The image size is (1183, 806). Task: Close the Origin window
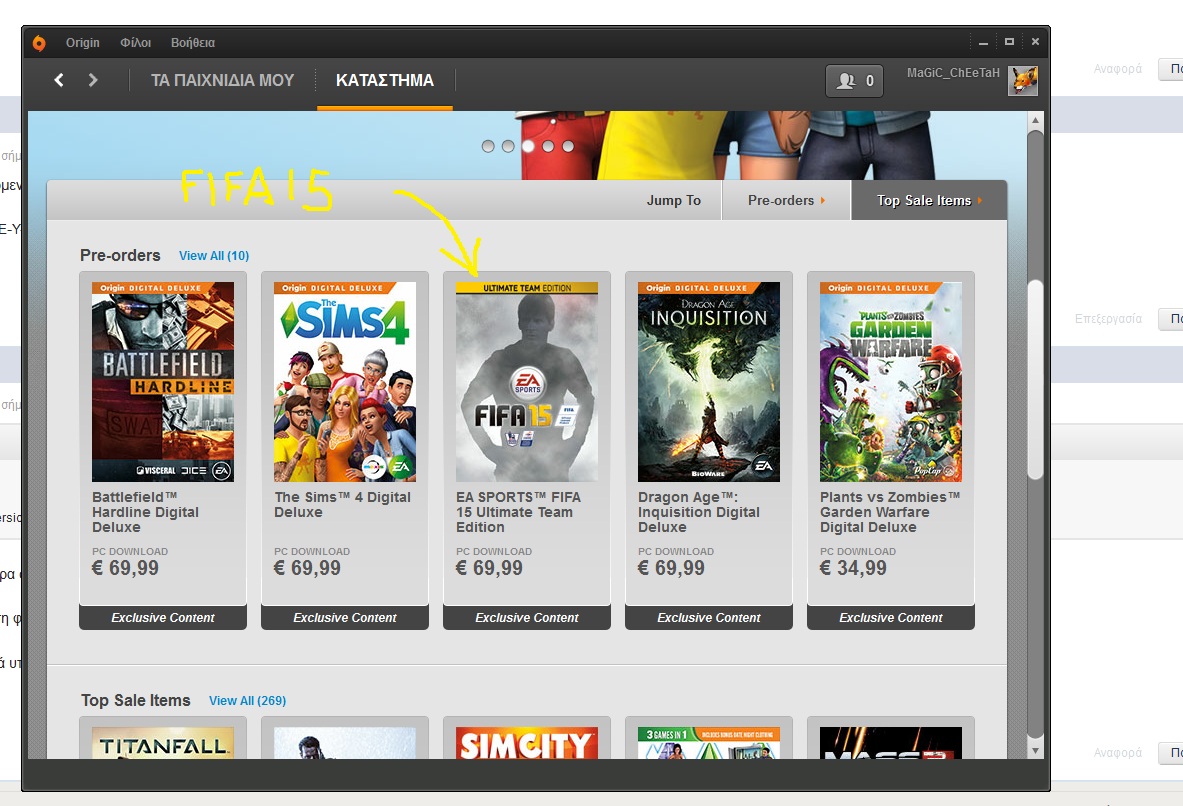[x=1035, y=42]
